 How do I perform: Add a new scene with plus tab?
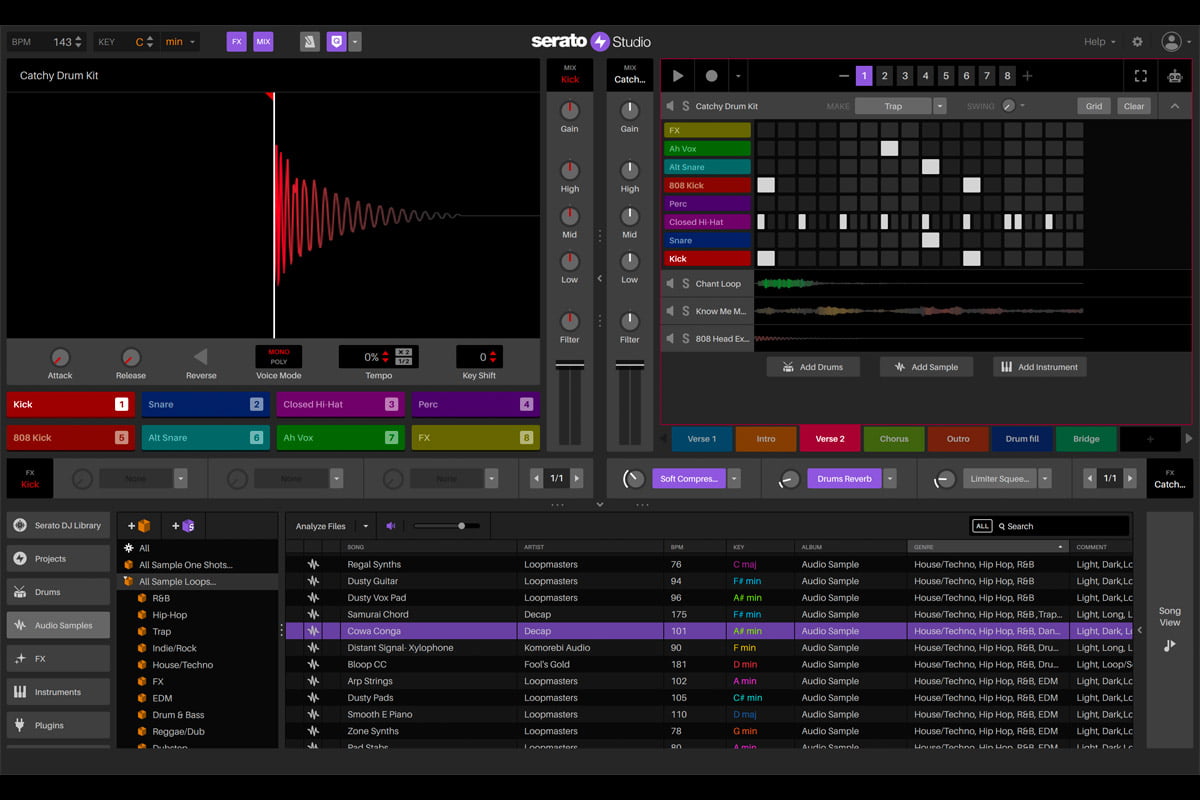click(1150, 439)
